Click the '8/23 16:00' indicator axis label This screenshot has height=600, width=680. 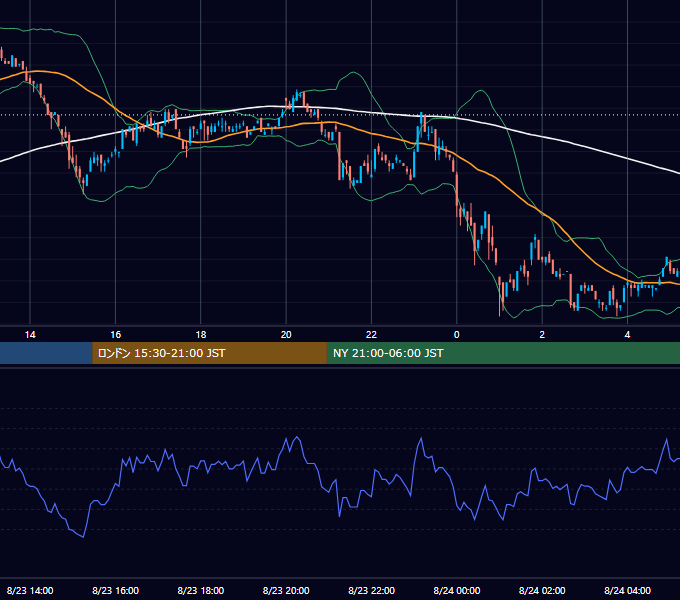[x=115, y=590]
